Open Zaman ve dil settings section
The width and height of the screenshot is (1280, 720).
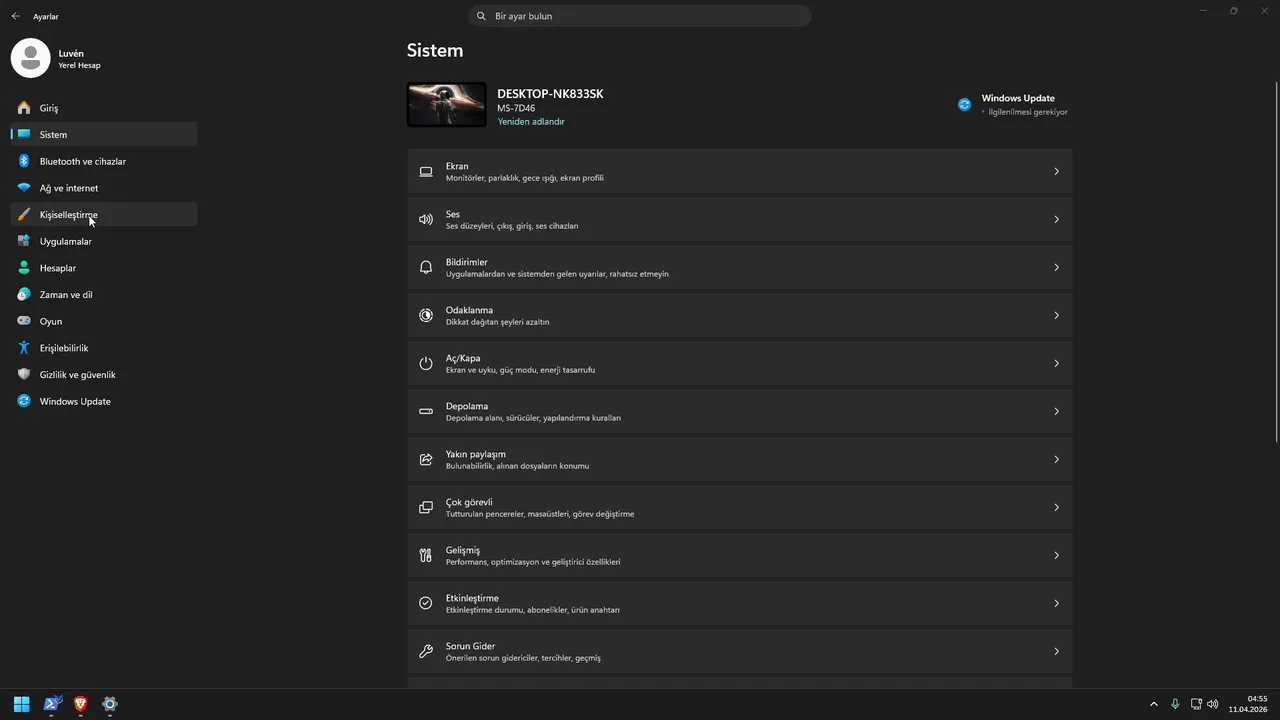click(x=66, y=295)
